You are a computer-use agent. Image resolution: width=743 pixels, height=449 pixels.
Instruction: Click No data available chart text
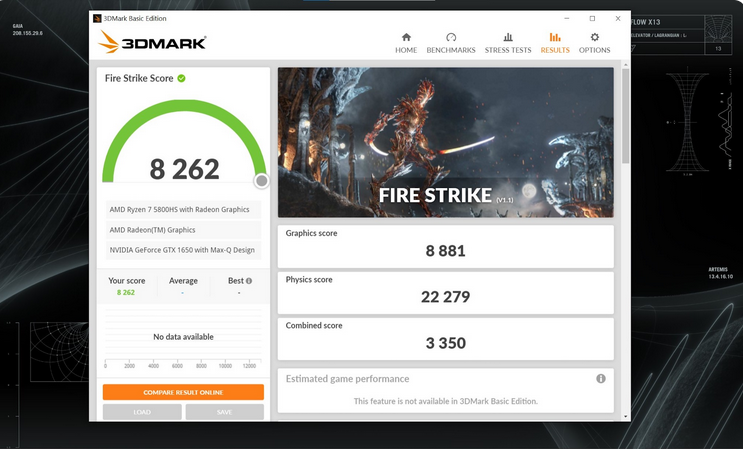tap(183, 337)
